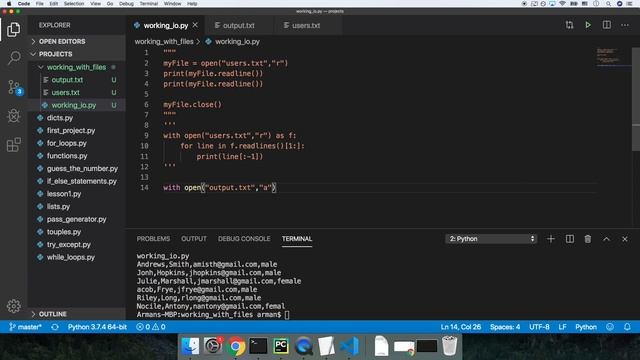Image resolution: width=640 pixels, height=360 pixels.
Task: Click the master branch indicator
Action: pos(25,327)
